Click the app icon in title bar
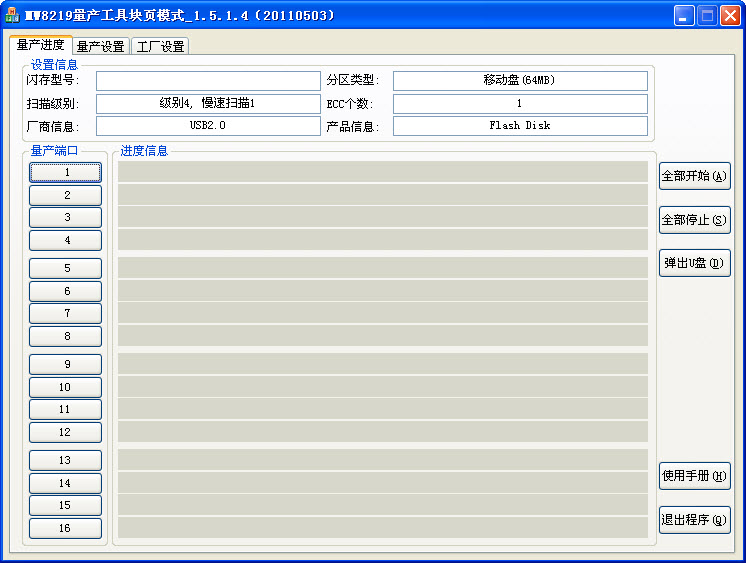The width and height of the screenshot is (746, 563). pyautogui.click(x=13, y=16)
